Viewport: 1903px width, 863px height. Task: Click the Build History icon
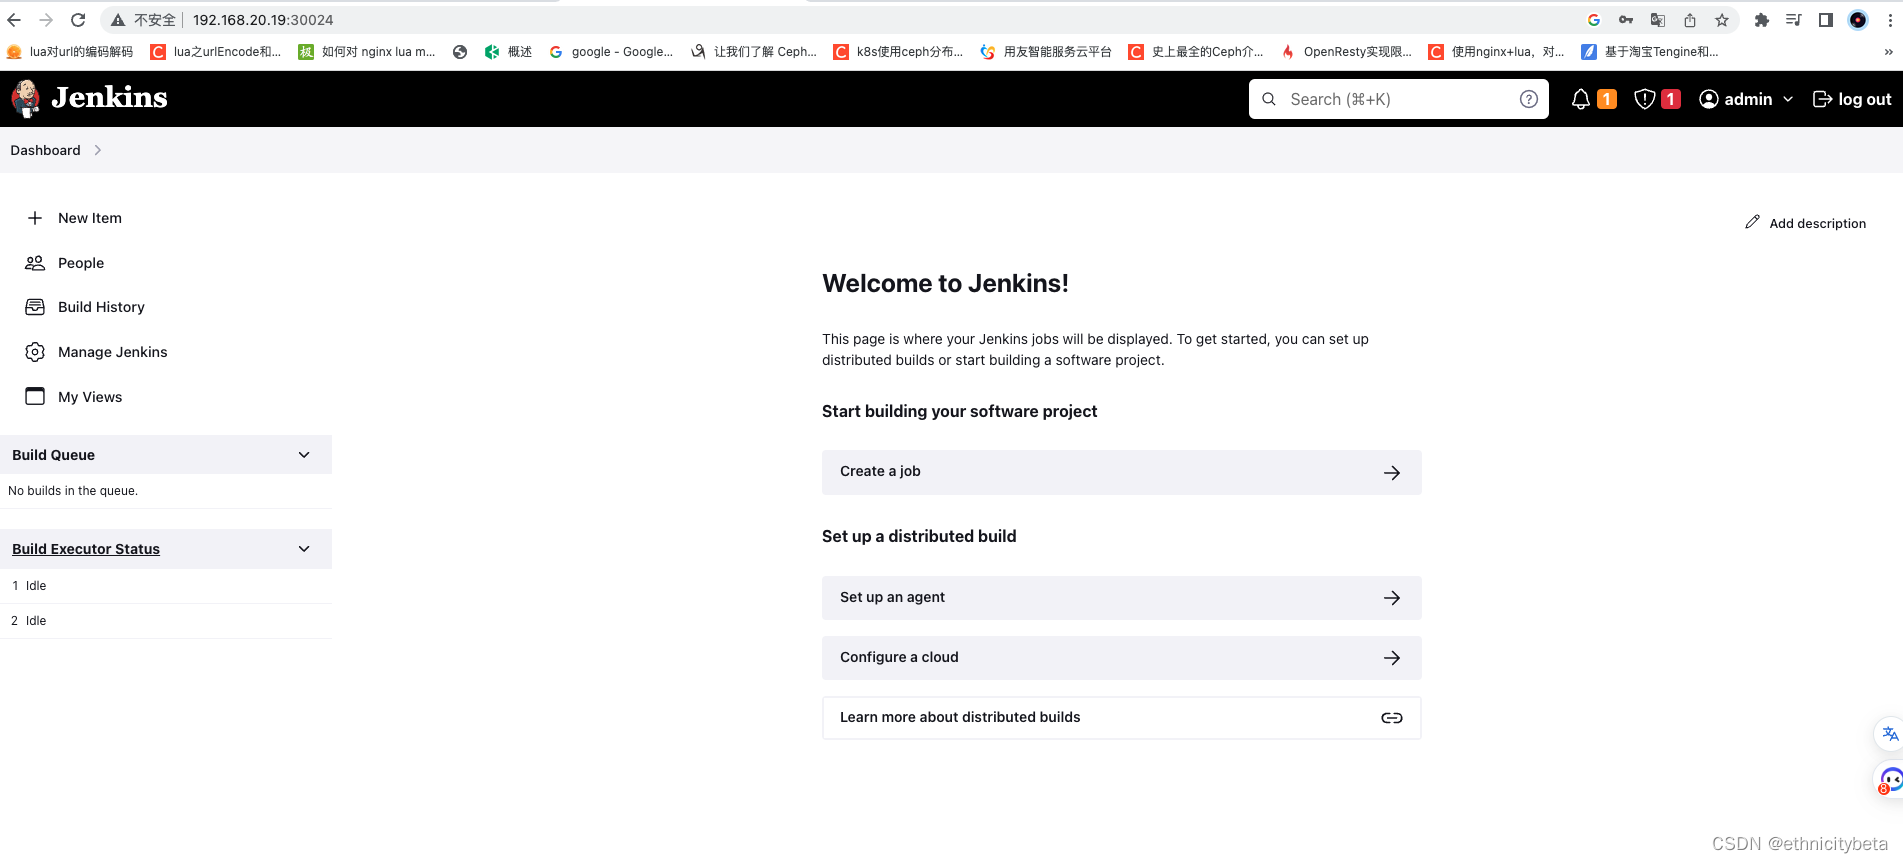pyautogui.click(x=35, y=307)
